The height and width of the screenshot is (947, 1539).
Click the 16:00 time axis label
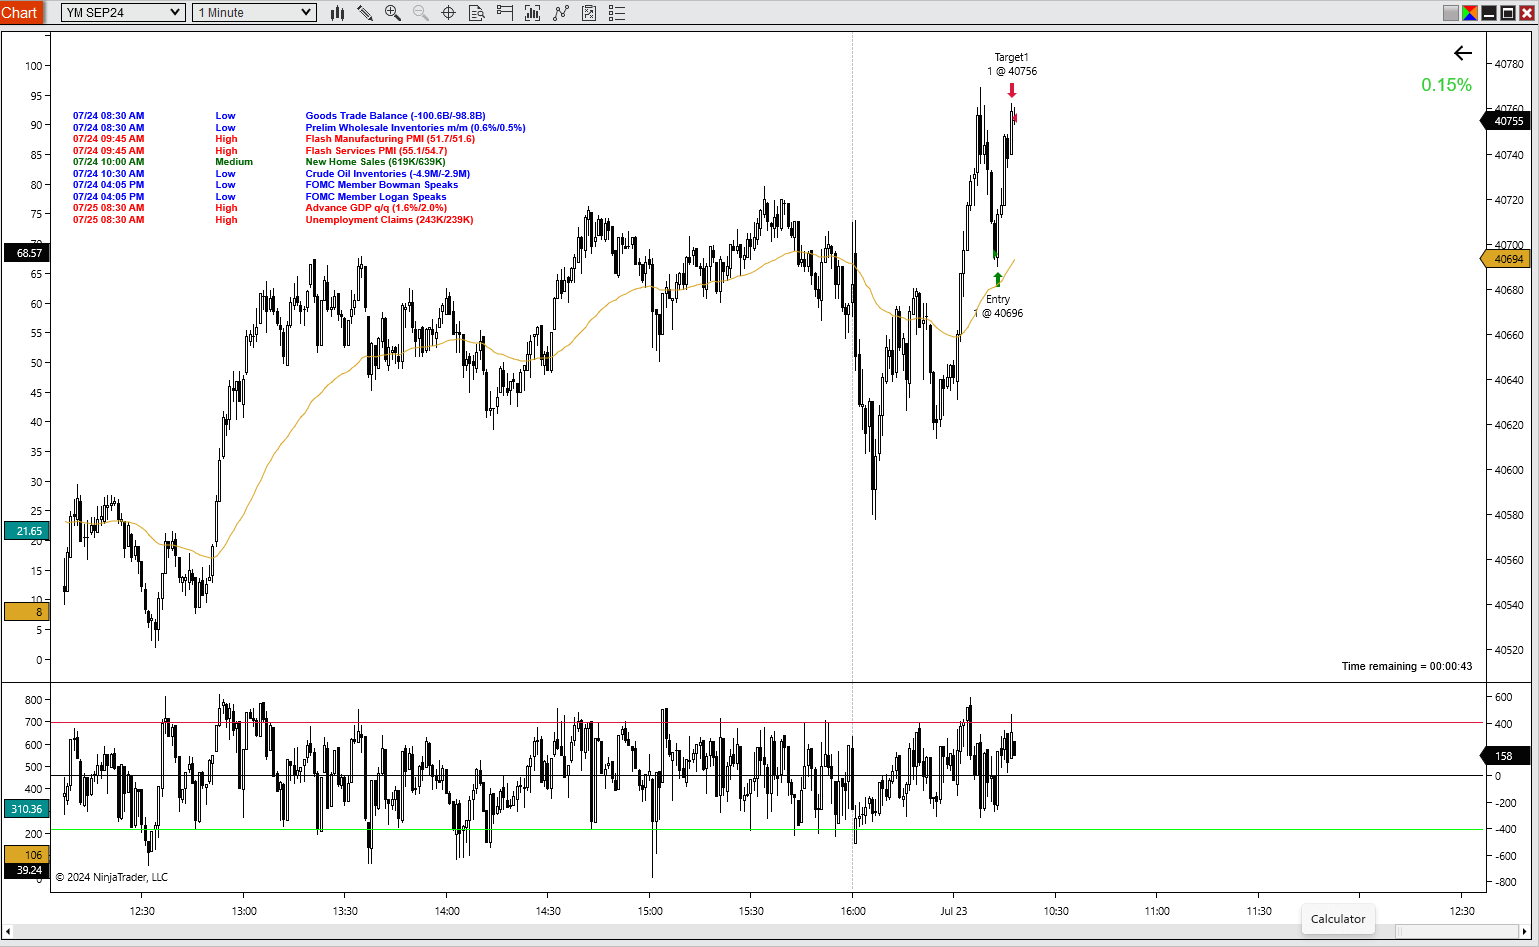pyautogui.click(x=853, y=911)
